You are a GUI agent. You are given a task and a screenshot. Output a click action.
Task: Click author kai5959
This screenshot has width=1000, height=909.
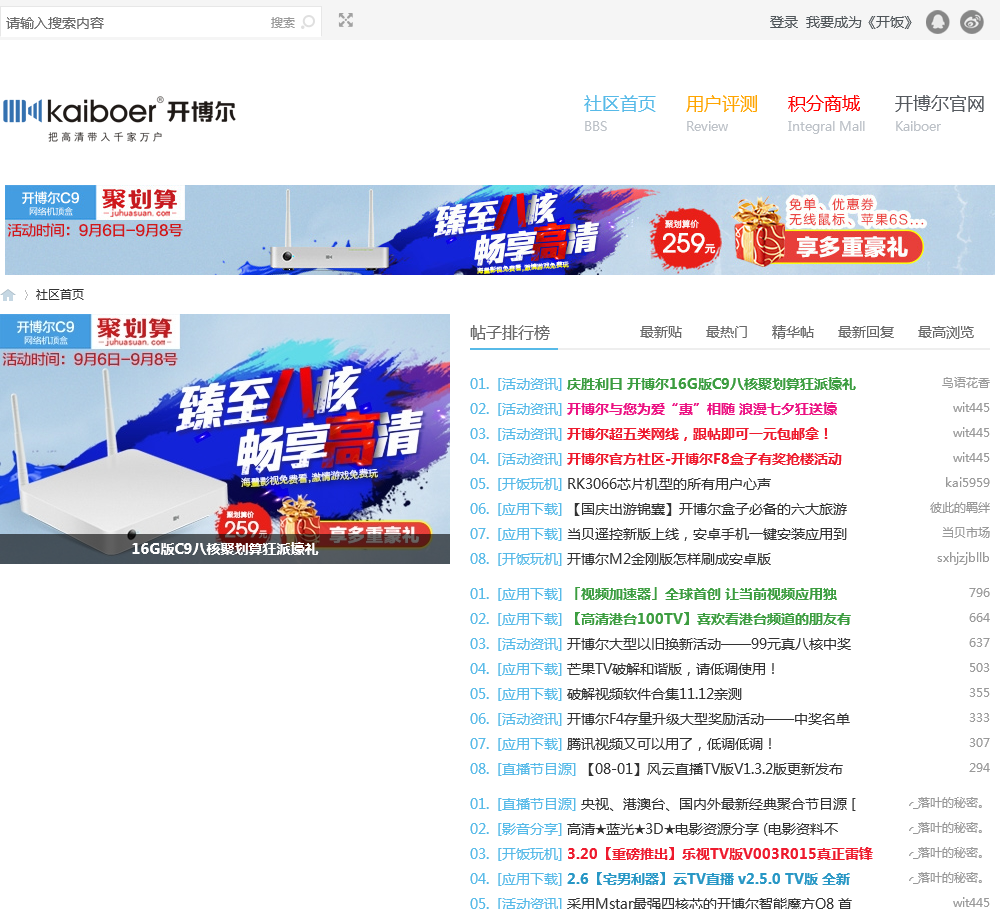(967, 482)
